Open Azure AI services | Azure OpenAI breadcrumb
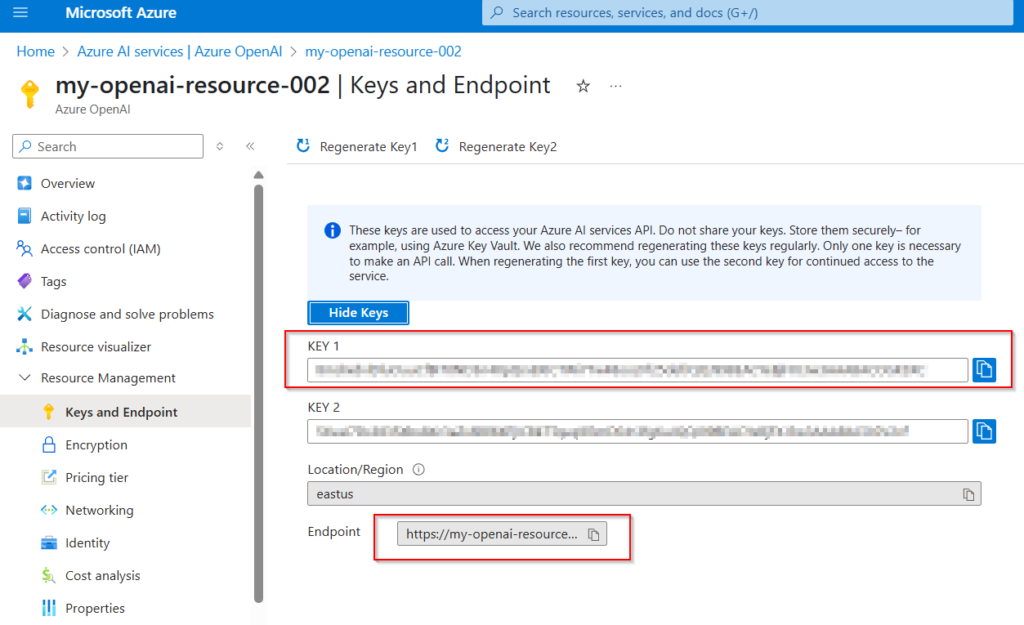Viewport: 1024px width, 625px height. (180, 52)
